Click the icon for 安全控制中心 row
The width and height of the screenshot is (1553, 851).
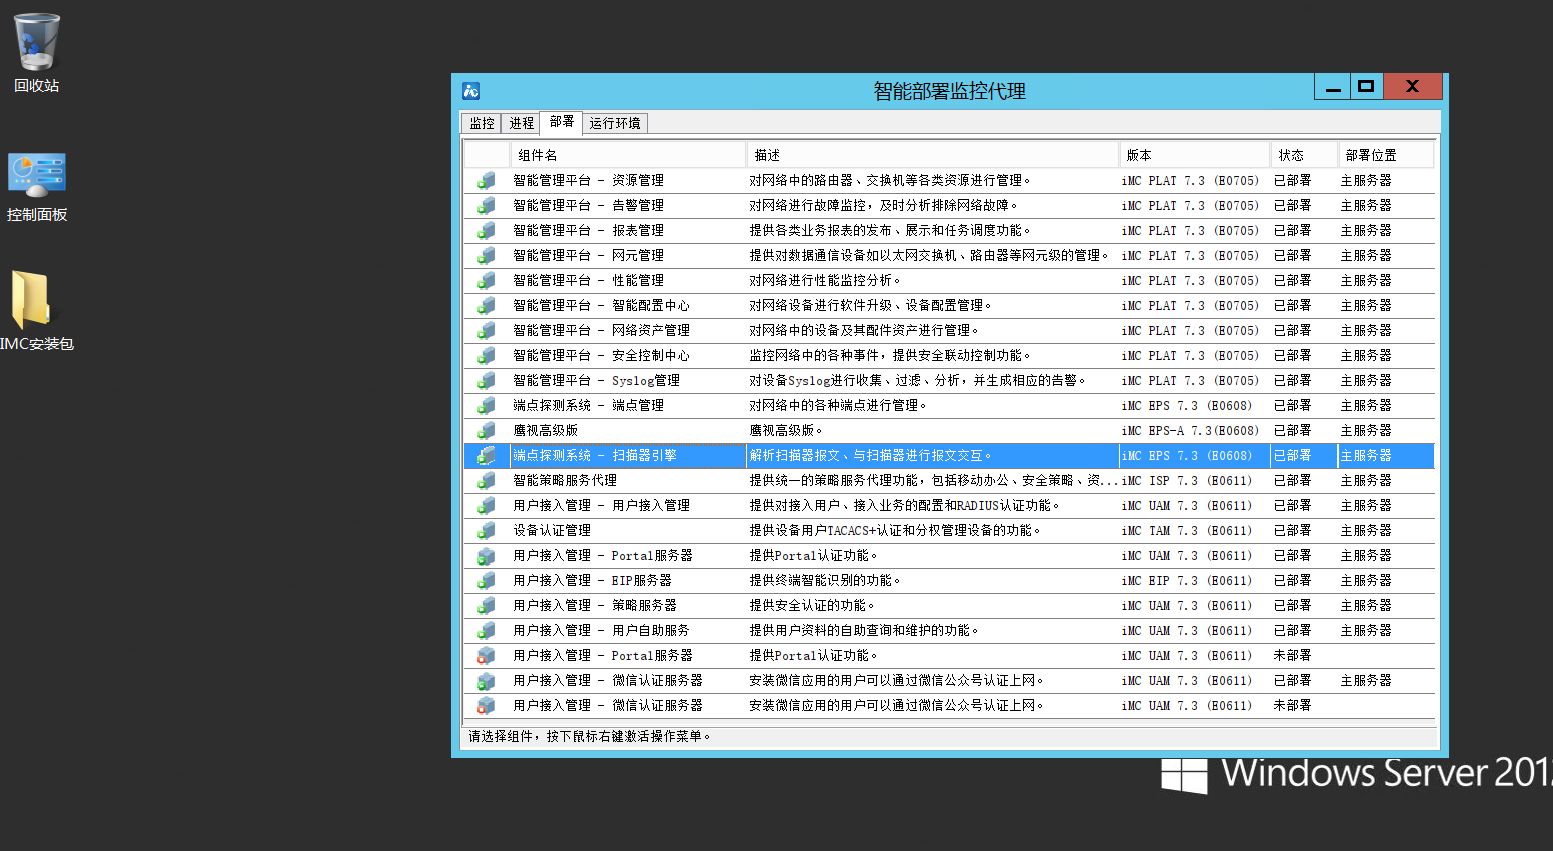tap(486, 356)
